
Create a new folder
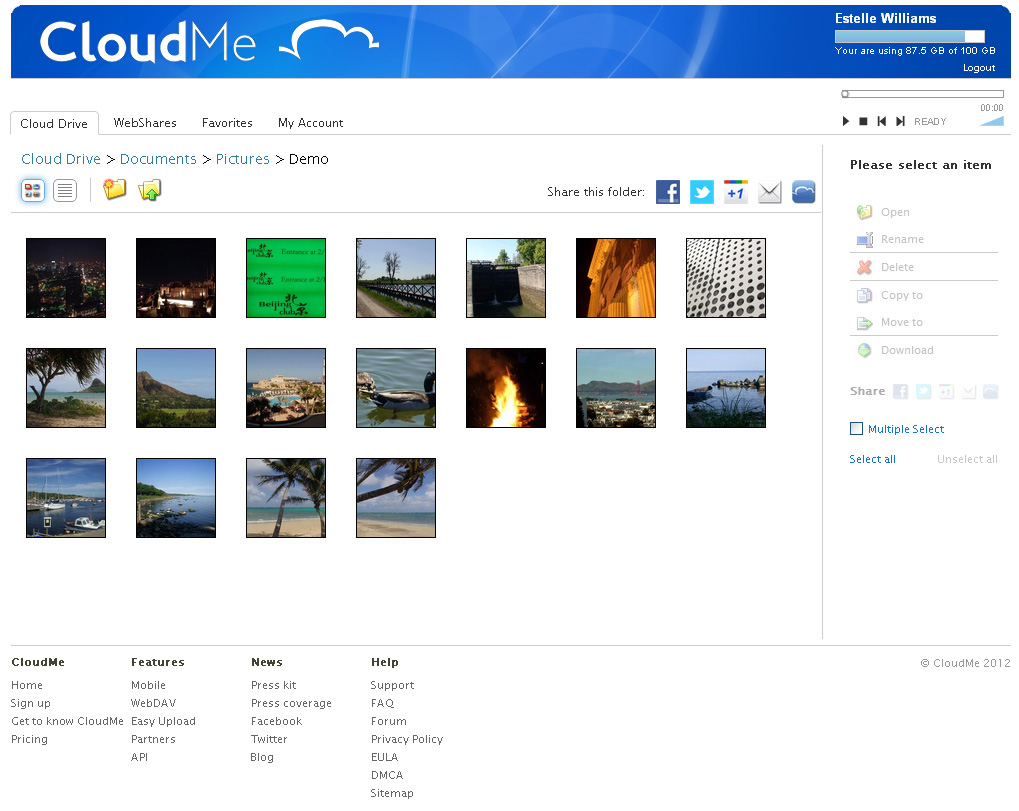114,189
